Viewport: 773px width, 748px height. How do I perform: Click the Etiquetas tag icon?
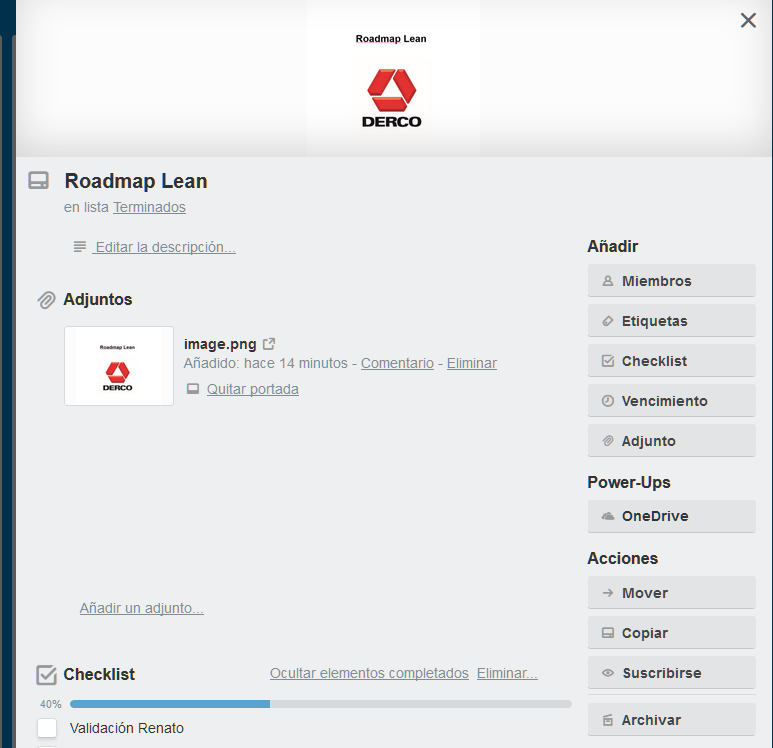[608, 321]
